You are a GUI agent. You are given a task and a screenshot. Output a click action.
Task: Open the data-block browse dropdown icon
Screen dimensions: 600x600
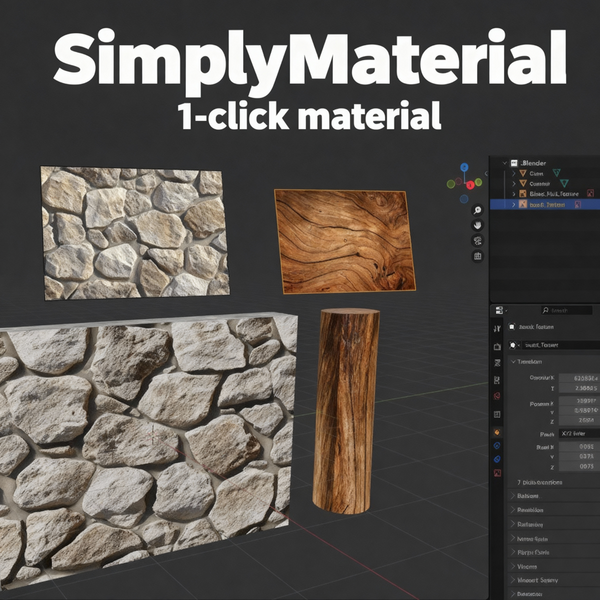[x=513, y=345]
